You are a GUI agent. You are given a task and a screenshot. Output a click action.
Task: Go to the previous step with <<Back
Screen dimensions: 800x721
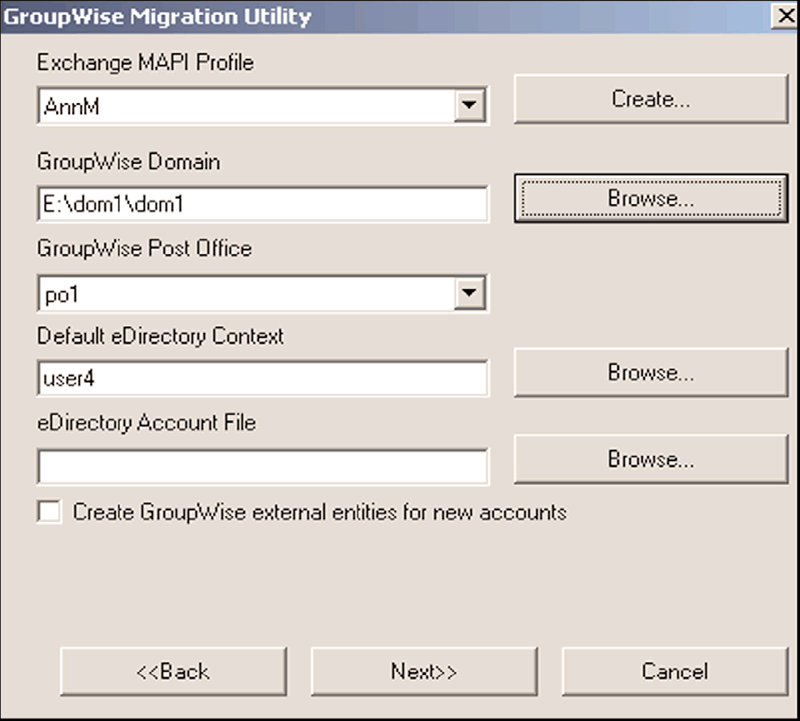coord(173,672)
